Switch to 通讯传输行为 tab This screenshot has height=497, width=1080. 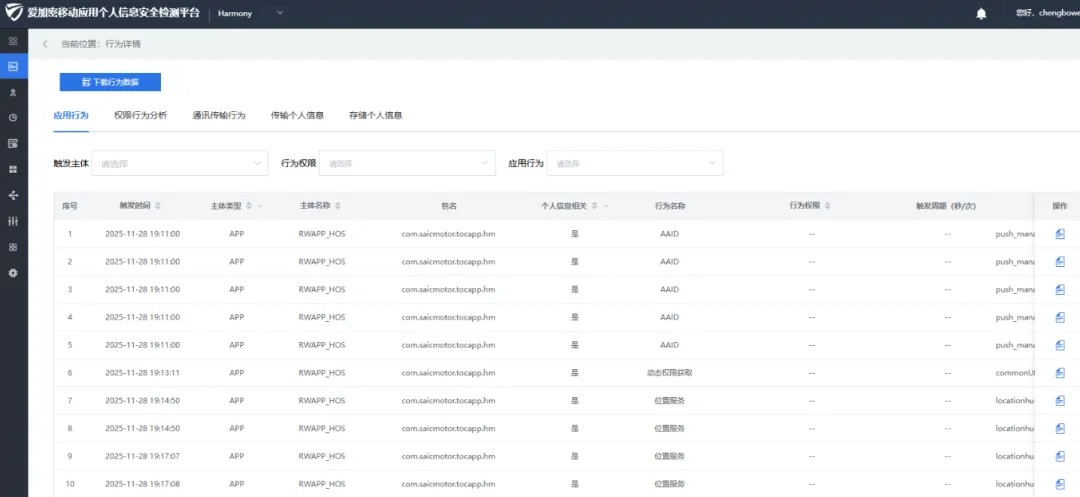pyautogui.click(x=219, y=116)
